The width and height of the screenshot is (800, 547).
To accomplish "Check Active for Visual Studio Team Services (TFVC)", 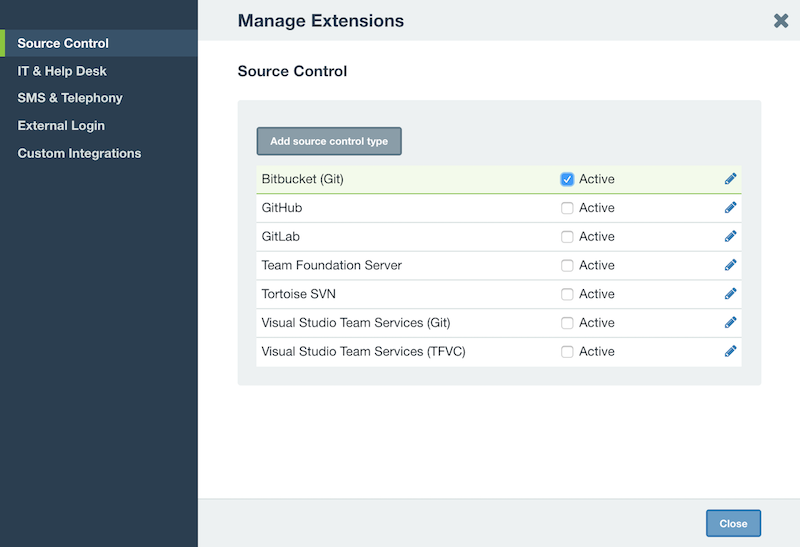I will point(567,352).
